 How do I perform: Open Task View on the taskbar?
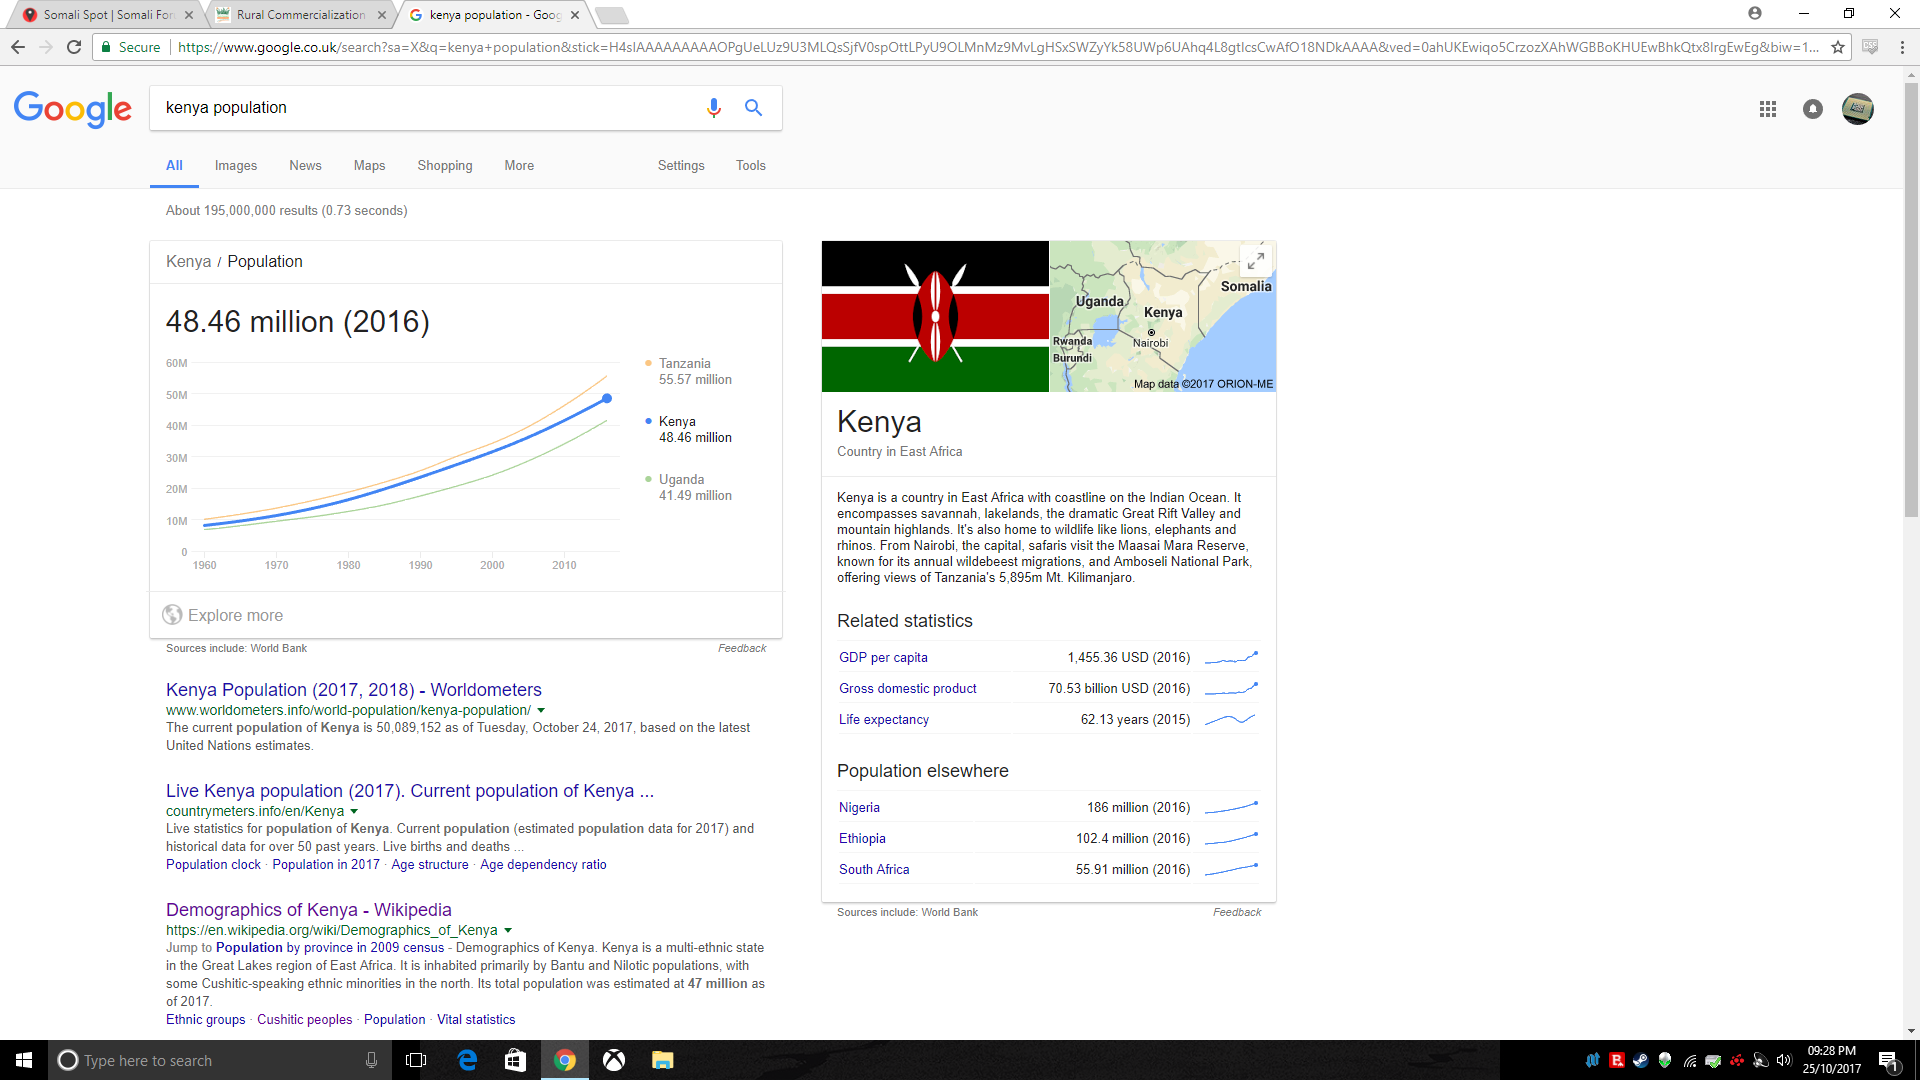[x=416, y=1060]
